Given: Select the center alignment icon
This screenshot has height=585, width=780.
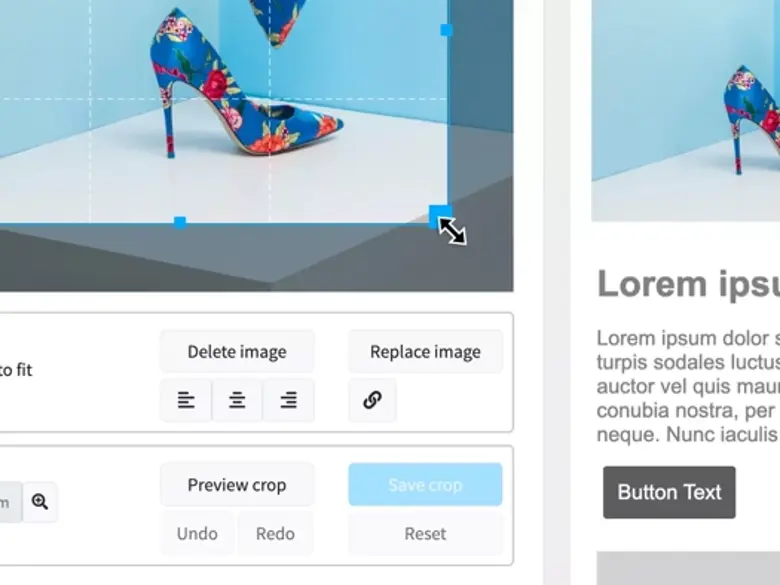Looking at the screenshot, I should 237,400.
